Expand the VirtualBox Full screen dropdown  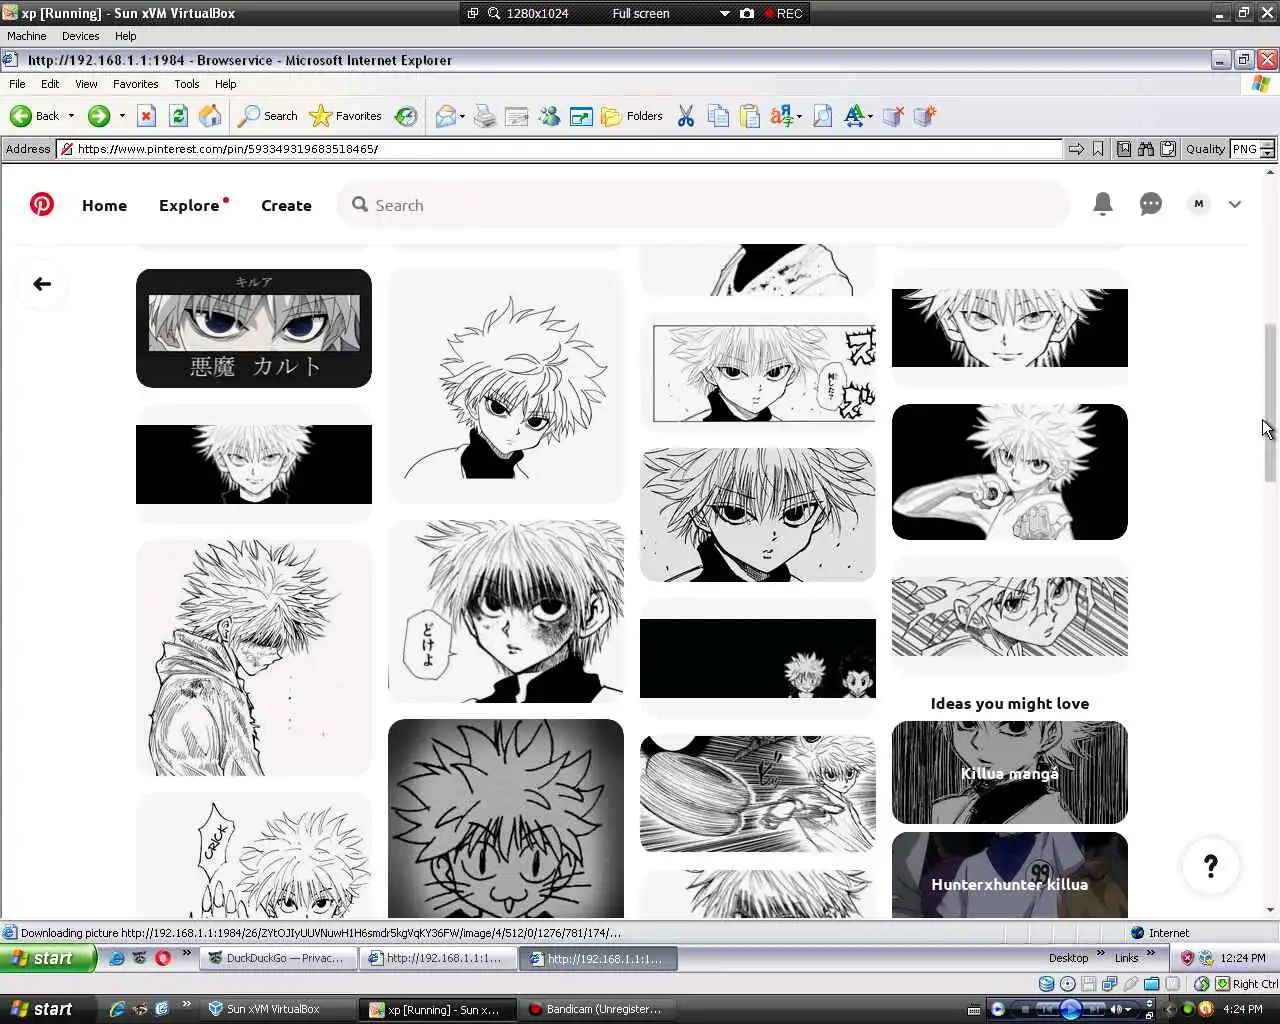click(725, 13)
